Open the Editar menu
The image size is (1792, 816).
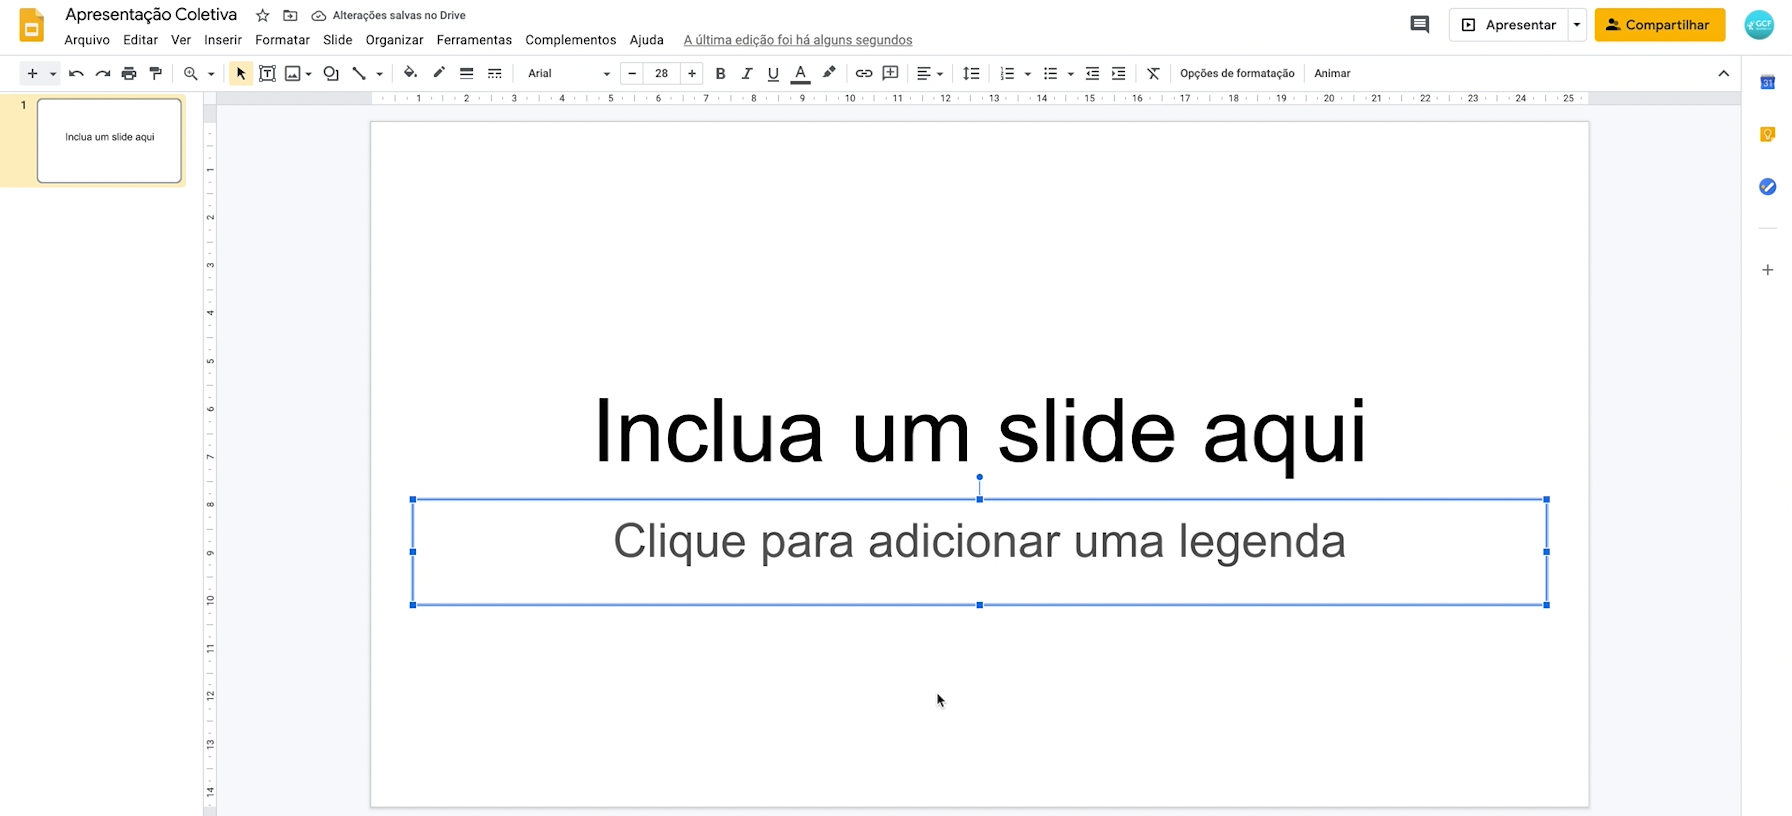click(140, 40)
